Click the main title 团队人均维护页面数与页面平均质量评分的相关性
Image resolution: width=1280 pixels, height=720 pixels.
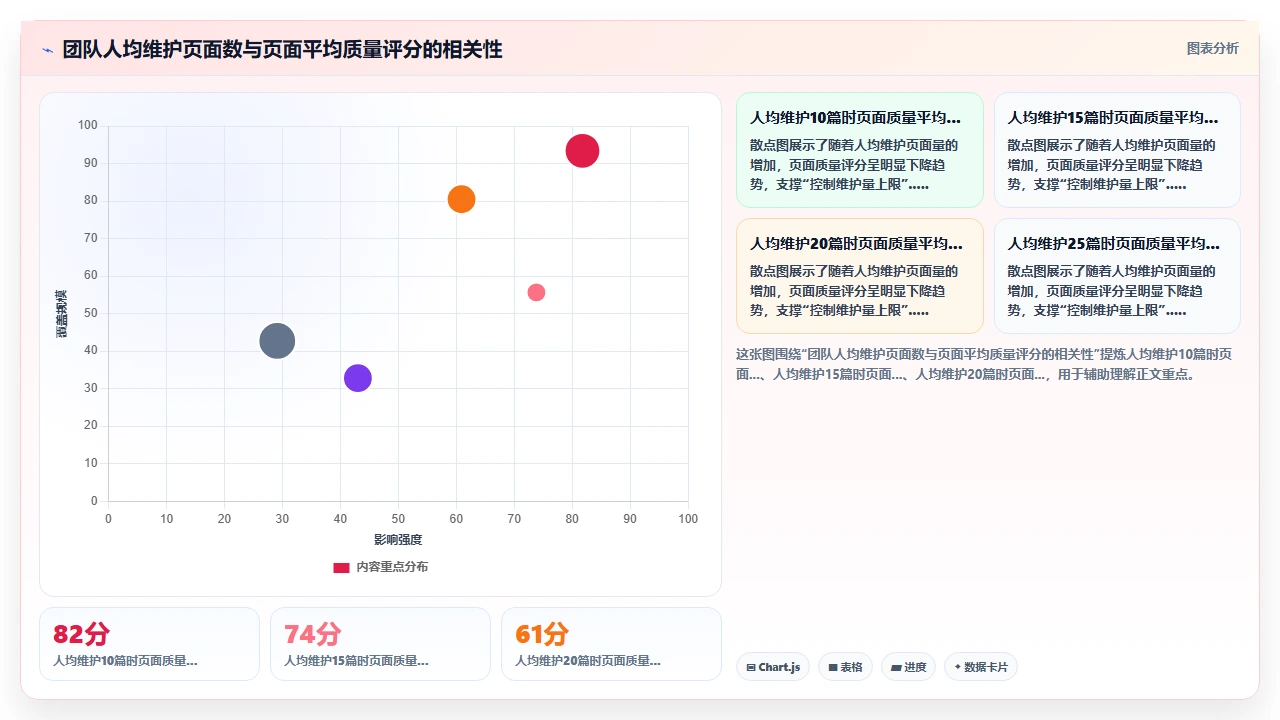[x=282, y=50]
